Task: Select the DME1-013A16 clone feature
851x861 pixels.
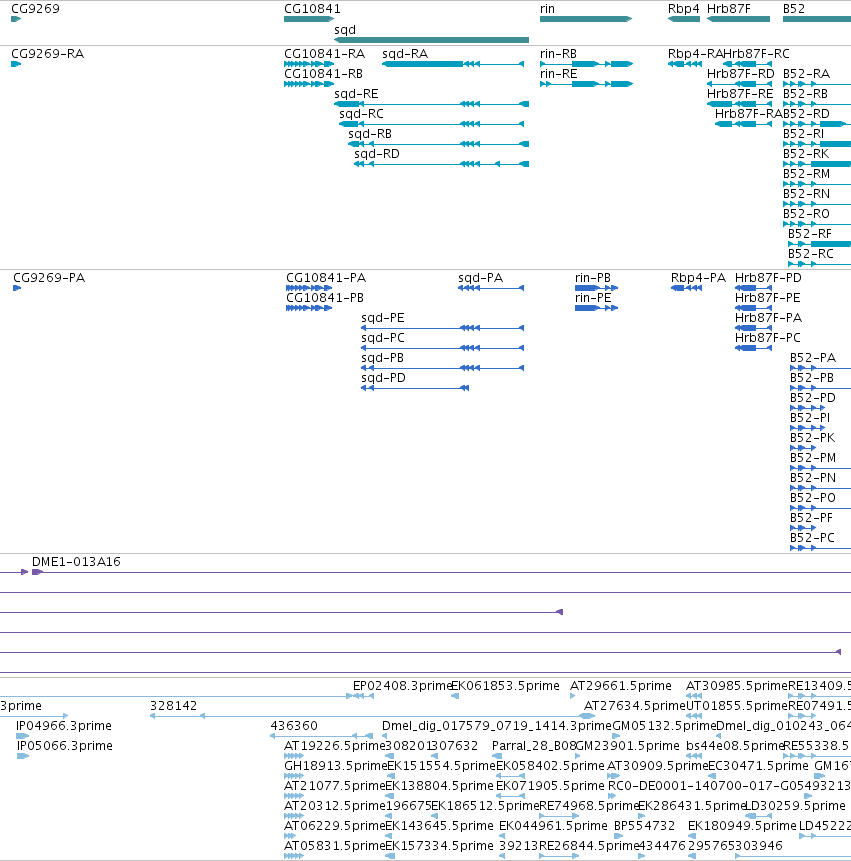Action: coord(439,572)
